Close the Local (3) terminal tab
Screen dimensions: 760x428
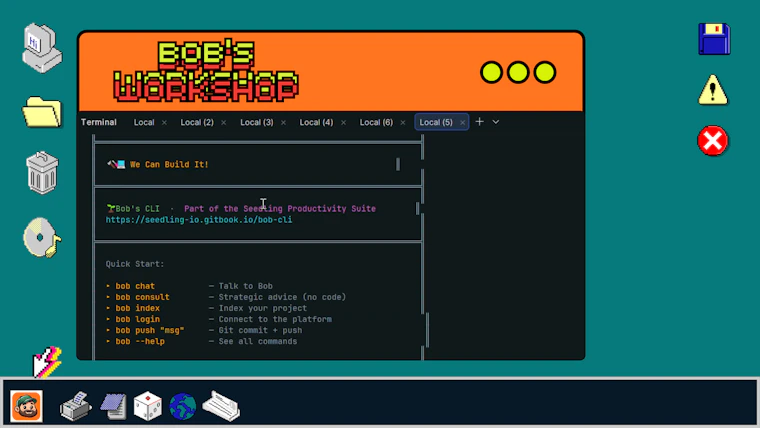pos(283,123)
